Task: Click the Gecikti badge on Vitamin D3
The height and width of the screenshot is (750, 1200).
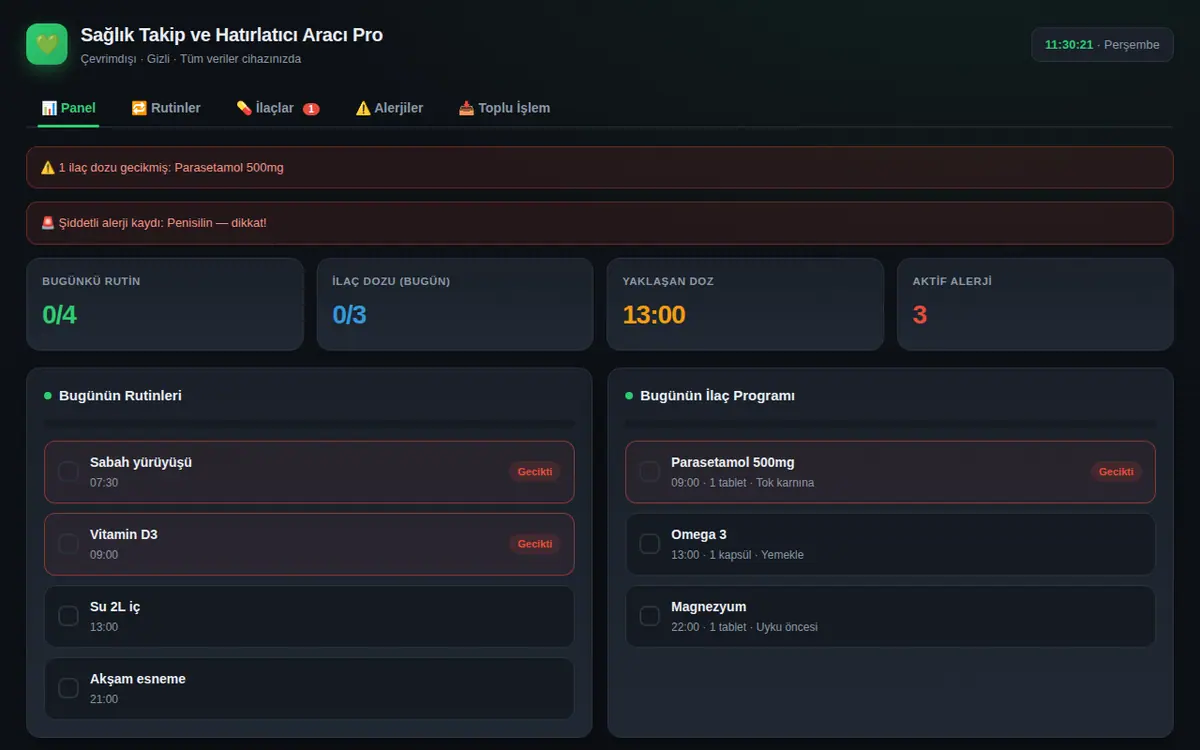Action: pos(534,544)
